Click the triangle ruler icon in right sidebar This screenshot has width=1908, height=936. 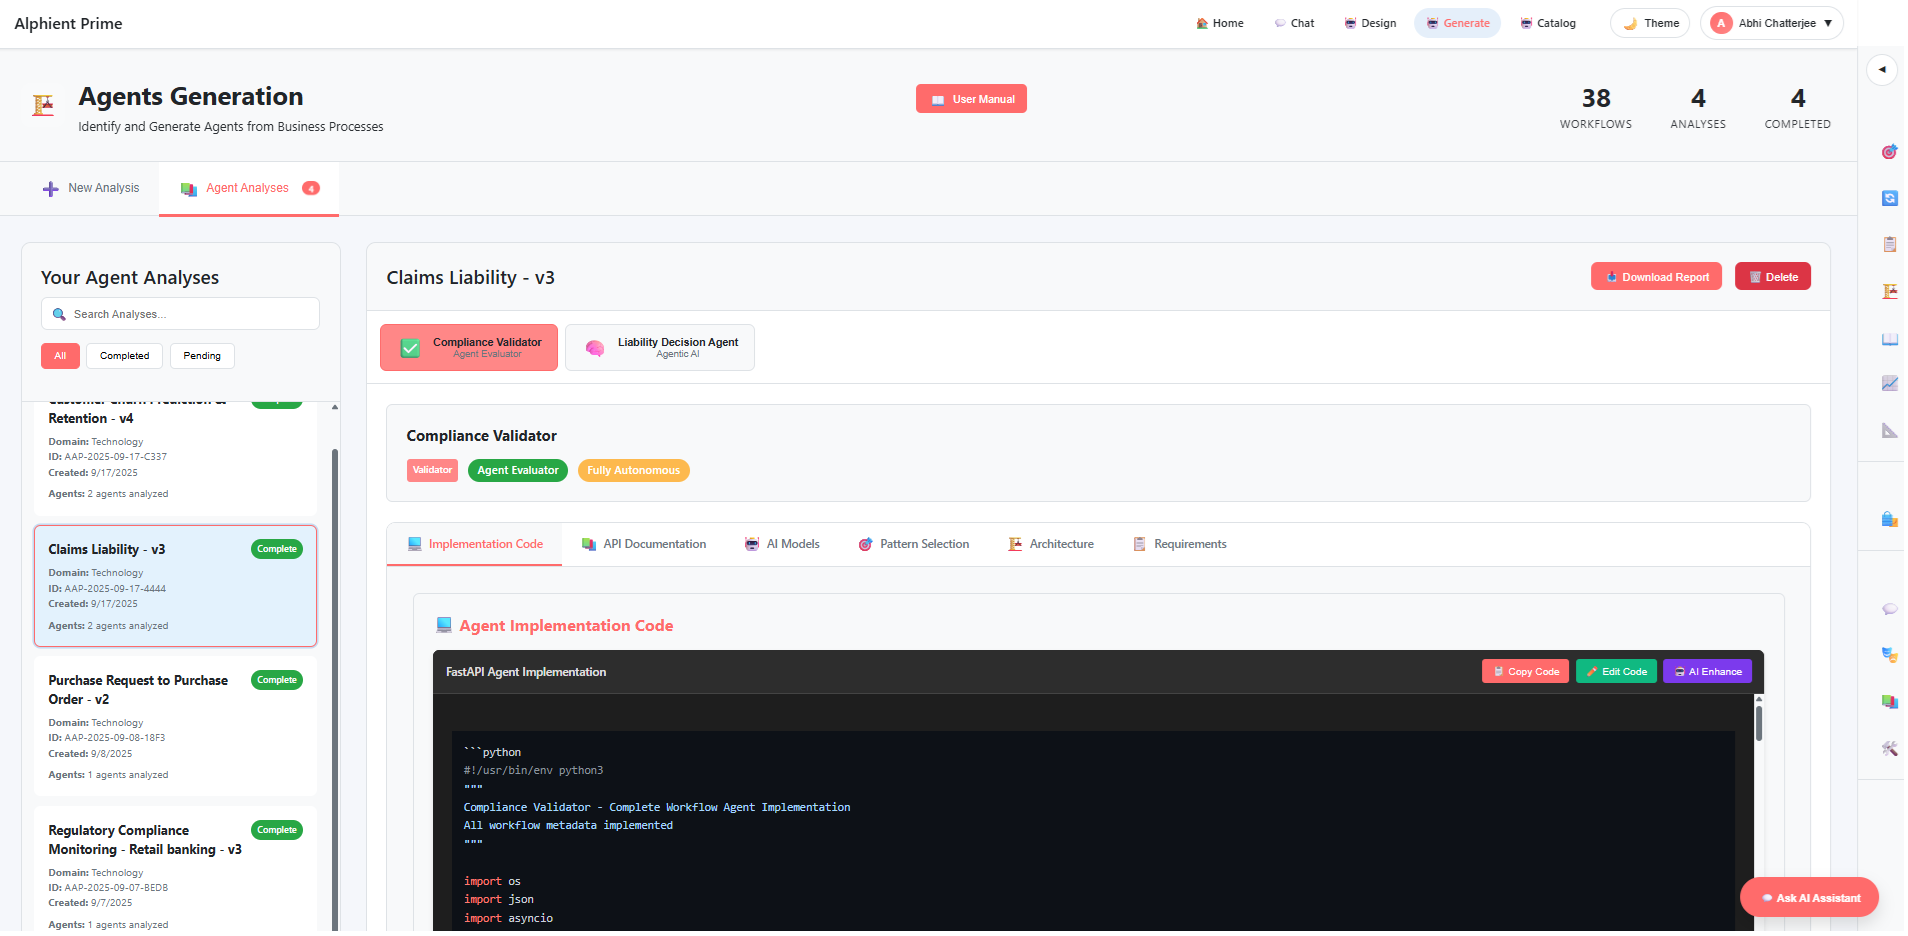coord(1889,430)
